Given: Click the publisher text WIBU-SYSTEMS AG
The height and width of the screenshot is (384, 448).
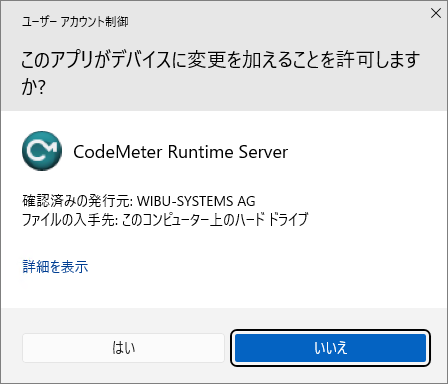Looking at the screenshot, I should click(x=196, y=201).
